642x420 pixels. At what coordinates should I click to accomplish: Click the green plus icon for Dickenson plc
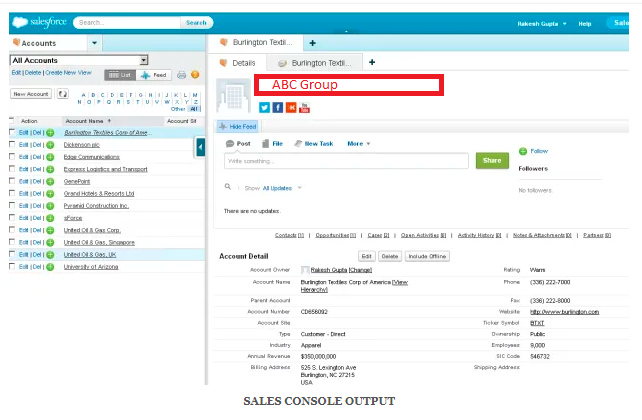coord(50,145)
